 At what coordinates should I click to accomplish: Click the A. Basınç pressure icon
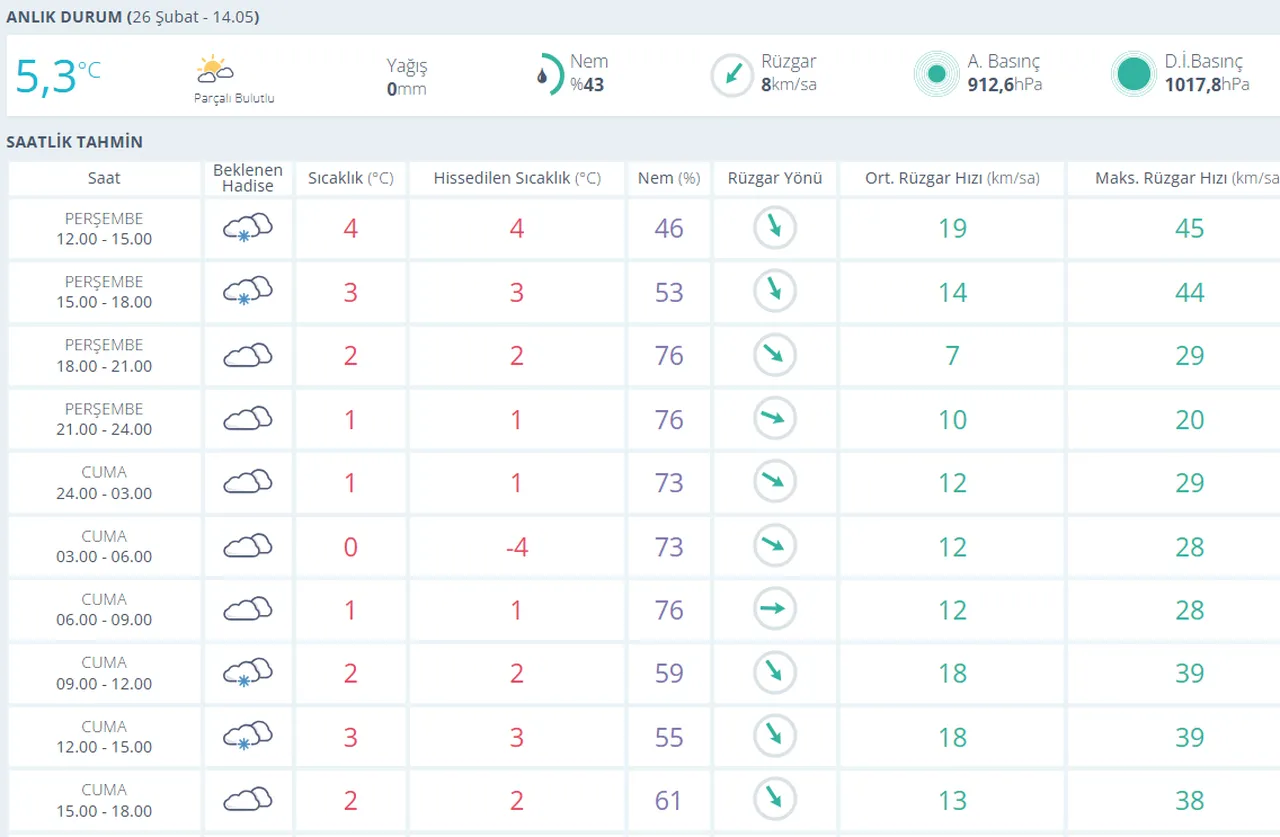point(936,74)
